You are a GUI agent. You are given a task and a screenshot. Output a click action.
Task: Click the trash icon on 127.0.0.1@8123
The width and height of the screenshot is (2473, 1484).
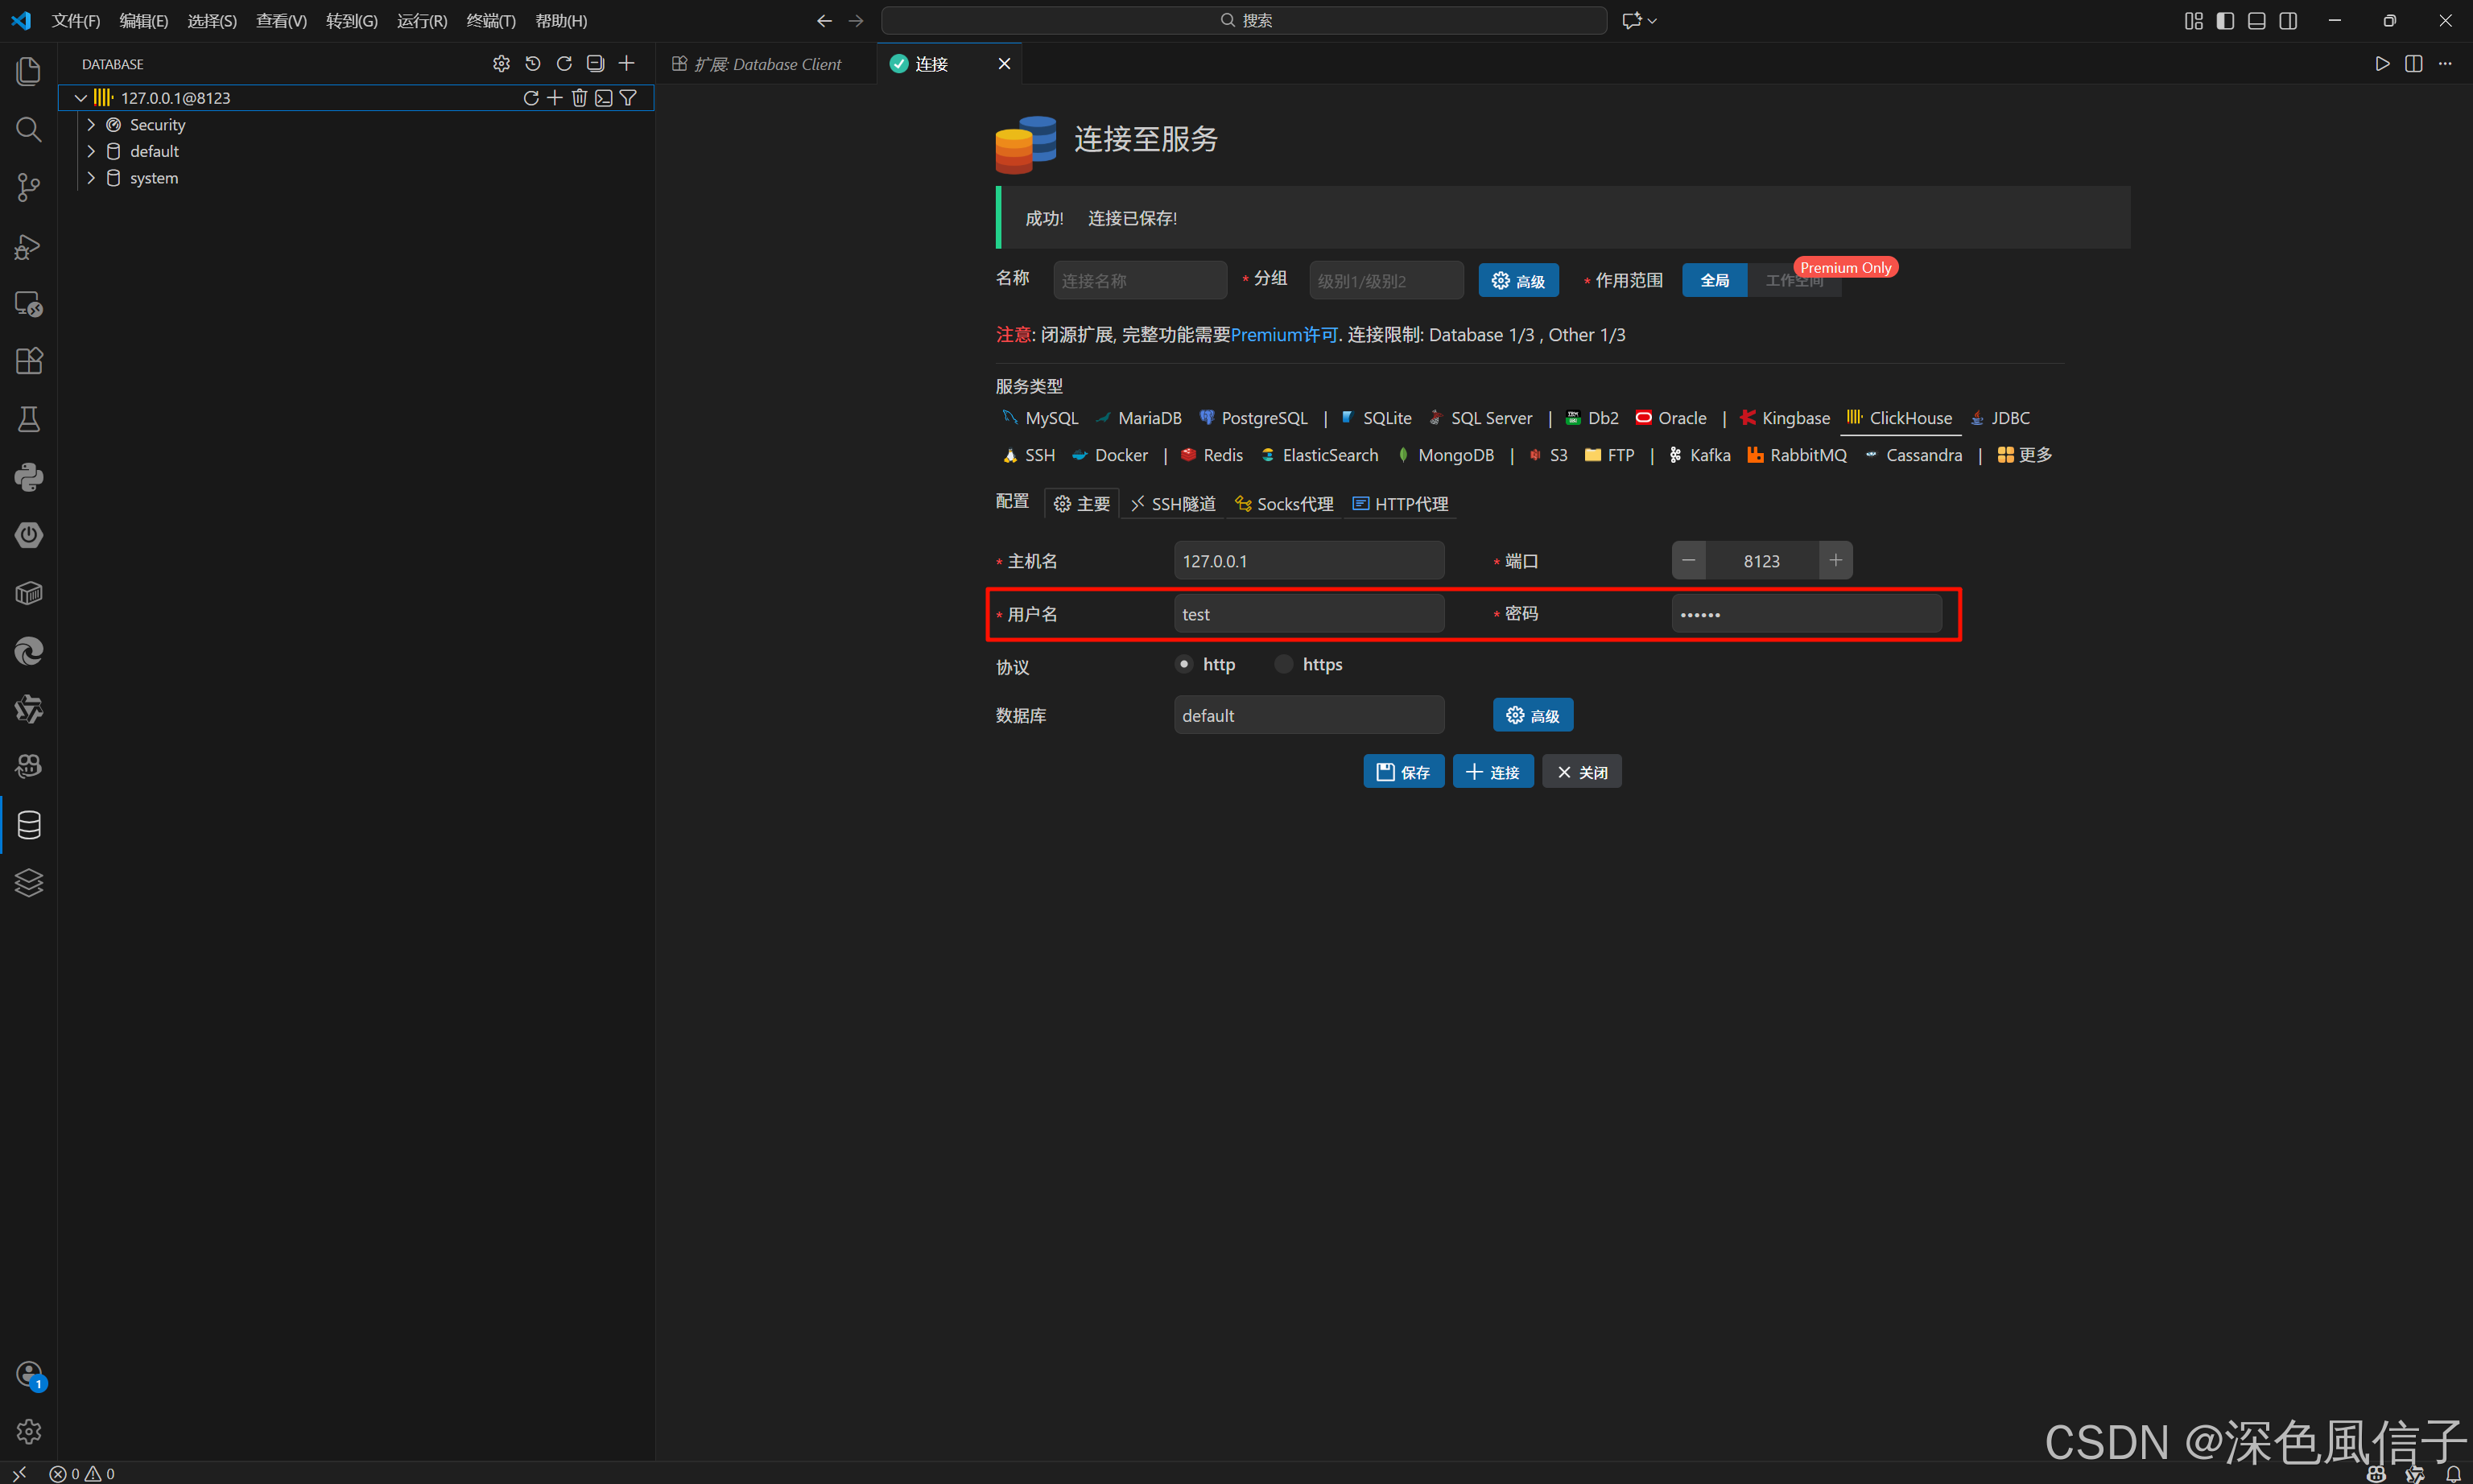pos(579,97)
